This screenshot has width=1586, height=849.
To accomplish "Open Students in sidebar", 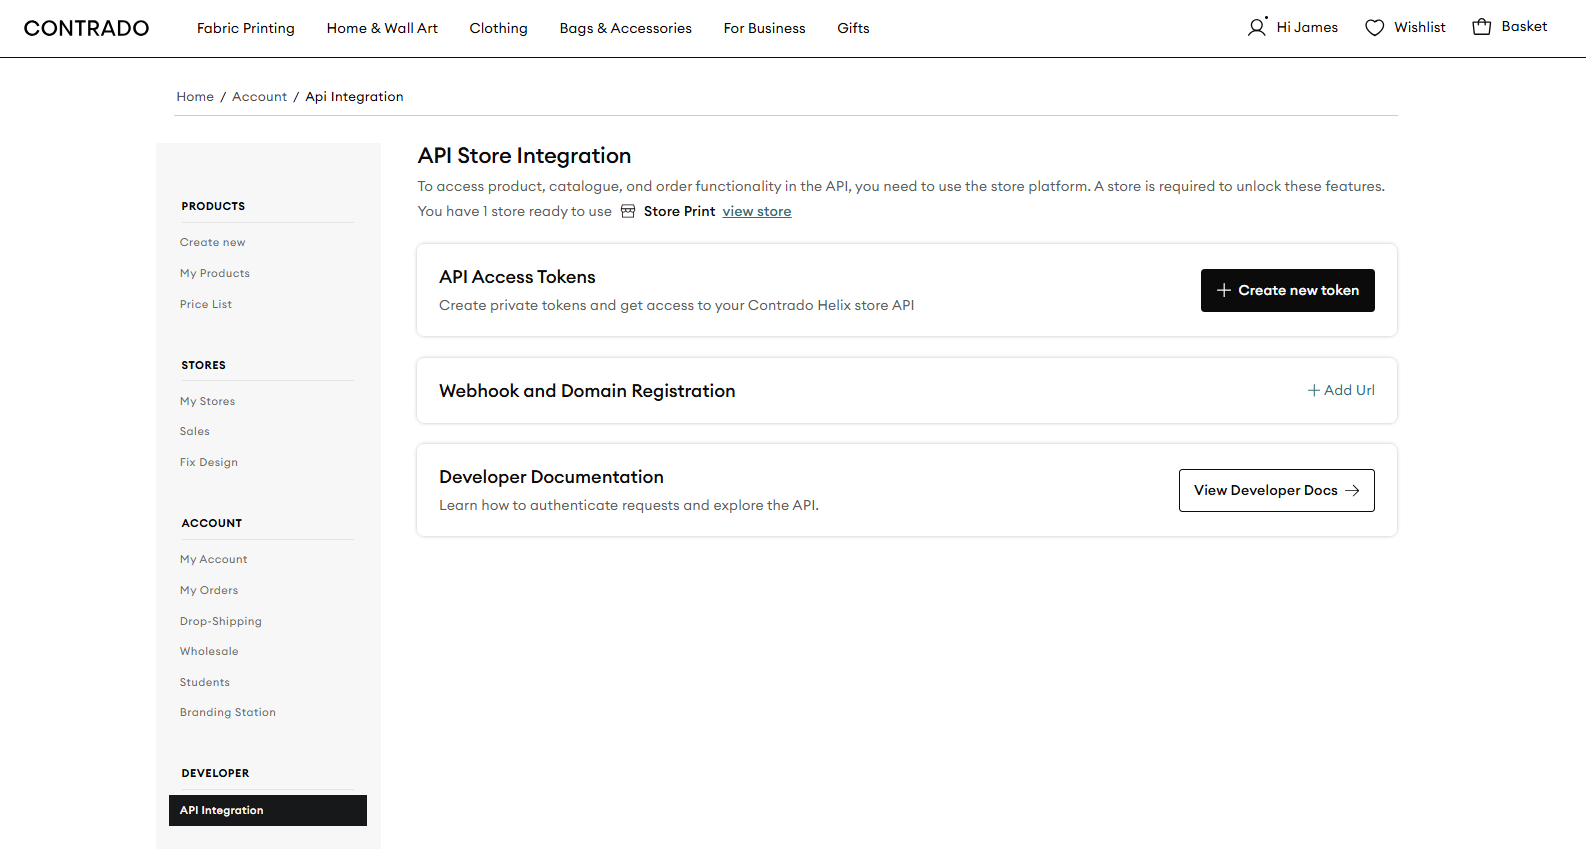I will [x=205, y=682].
